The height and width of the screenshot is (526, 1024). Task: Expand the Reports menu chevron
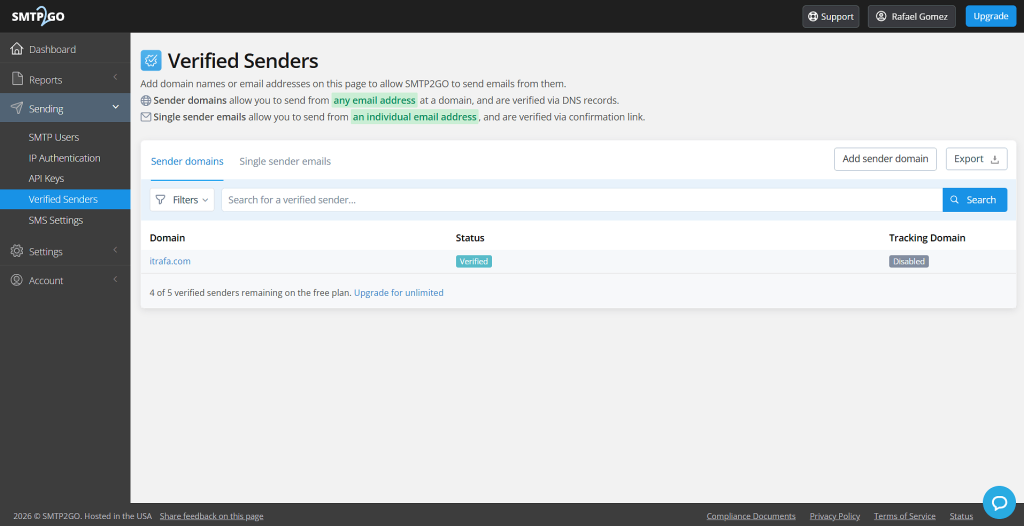click(x=115, y=78)
